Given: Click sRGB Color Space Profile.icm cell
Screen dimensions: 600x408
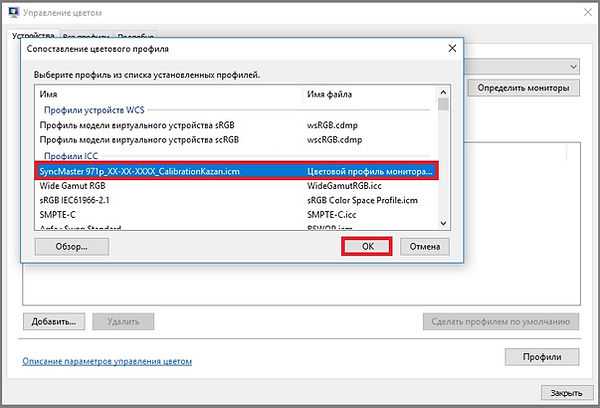Looking at the screenshot, I should point(362,200).
